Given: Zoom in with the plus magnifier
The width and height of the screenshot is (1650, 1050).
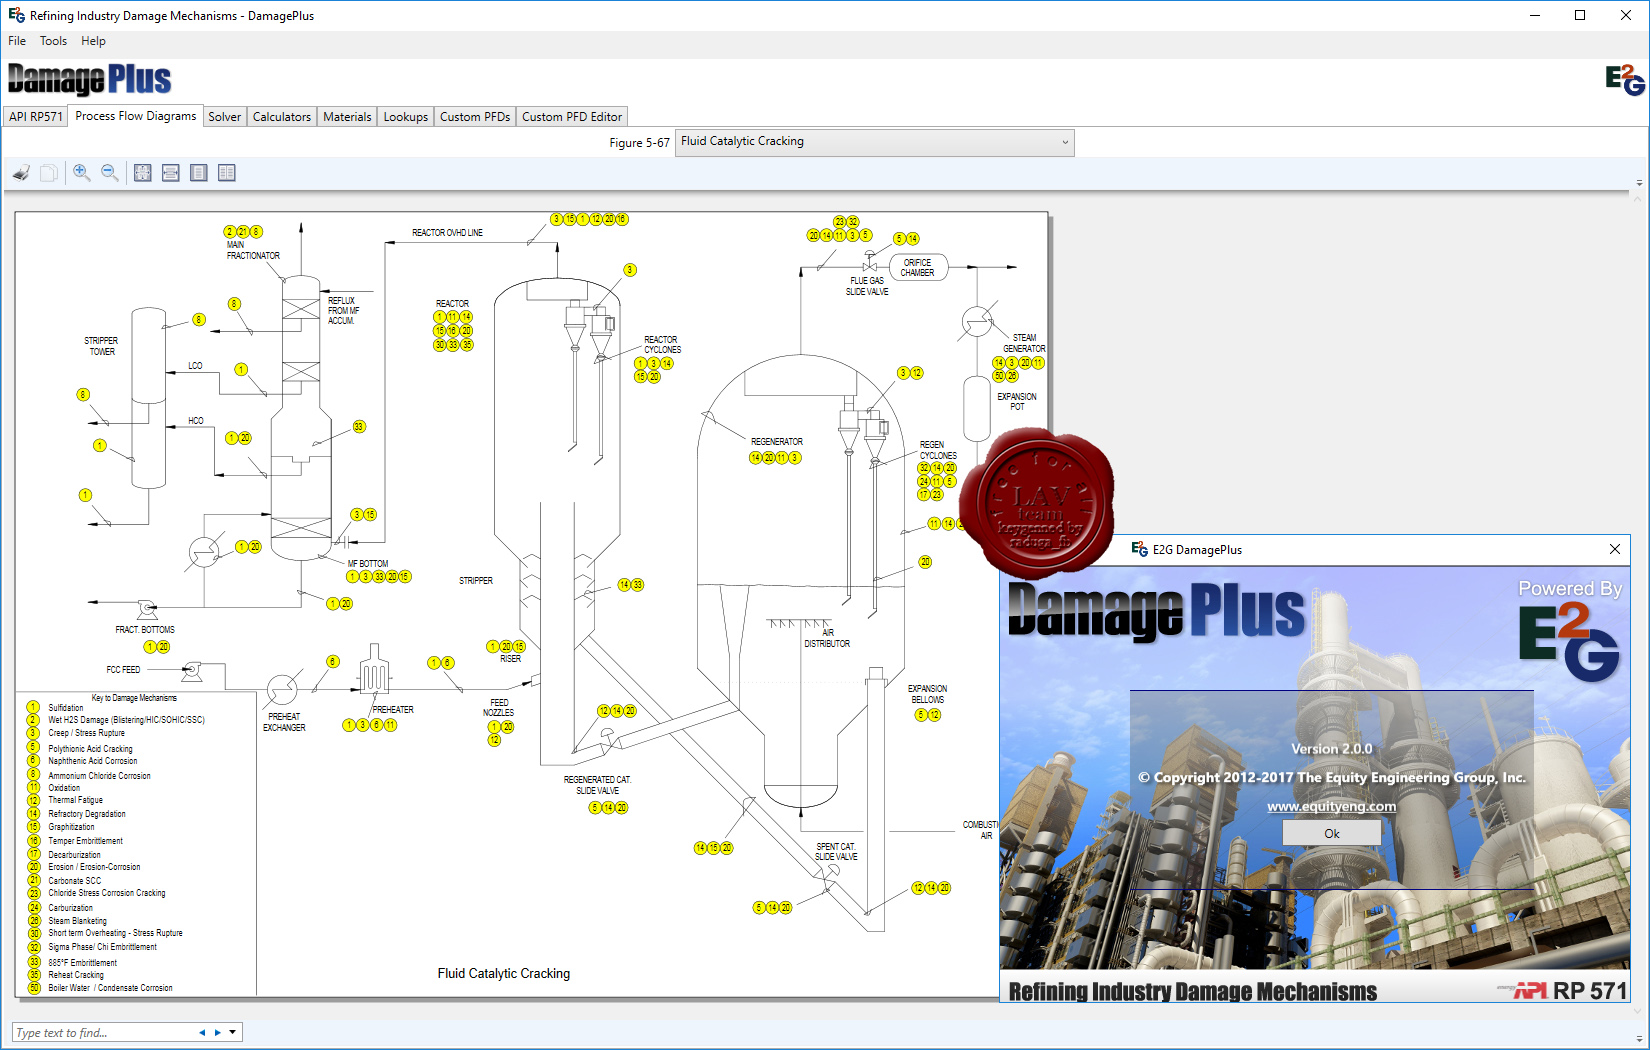Looking at the screenshot, I should pyautogui.click(x=82, y=173).
